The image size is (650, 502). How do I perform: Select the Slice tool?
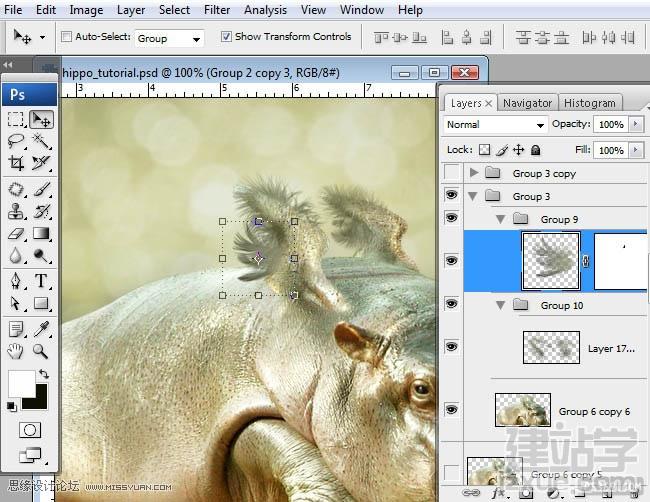point(41,163)
